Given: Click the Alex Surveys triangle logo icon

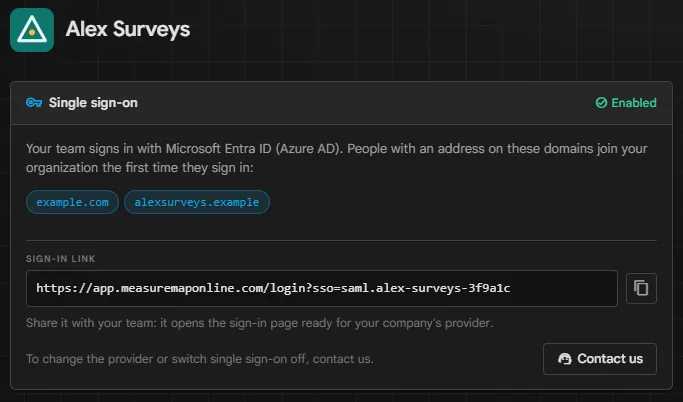Looking at the screenshot, I should (32, 30).
